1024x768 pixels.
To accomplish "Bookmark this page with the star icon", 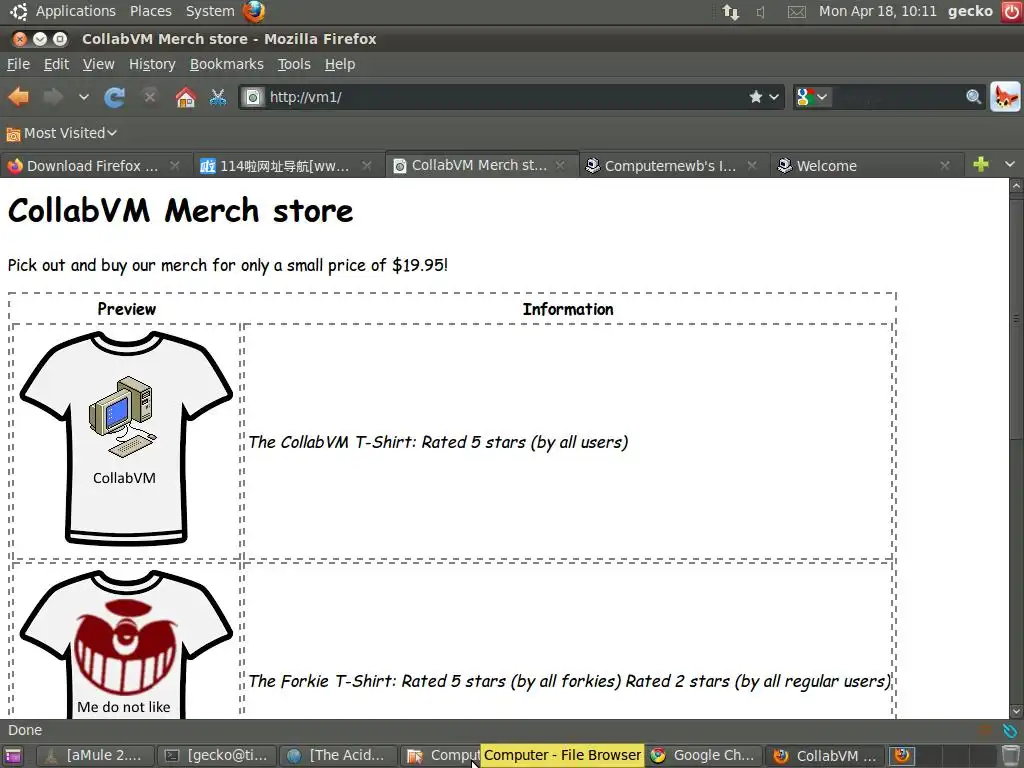I will click(x=756, y=97).
